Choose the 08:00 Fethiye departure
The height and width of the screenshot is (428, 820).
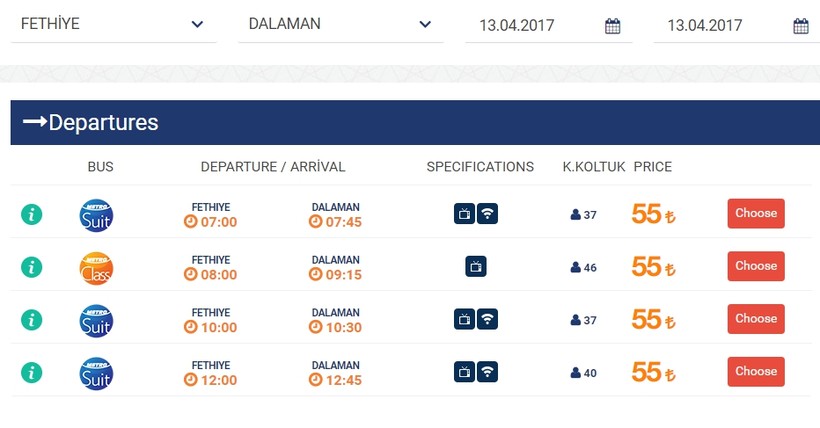tap(755, 266)
